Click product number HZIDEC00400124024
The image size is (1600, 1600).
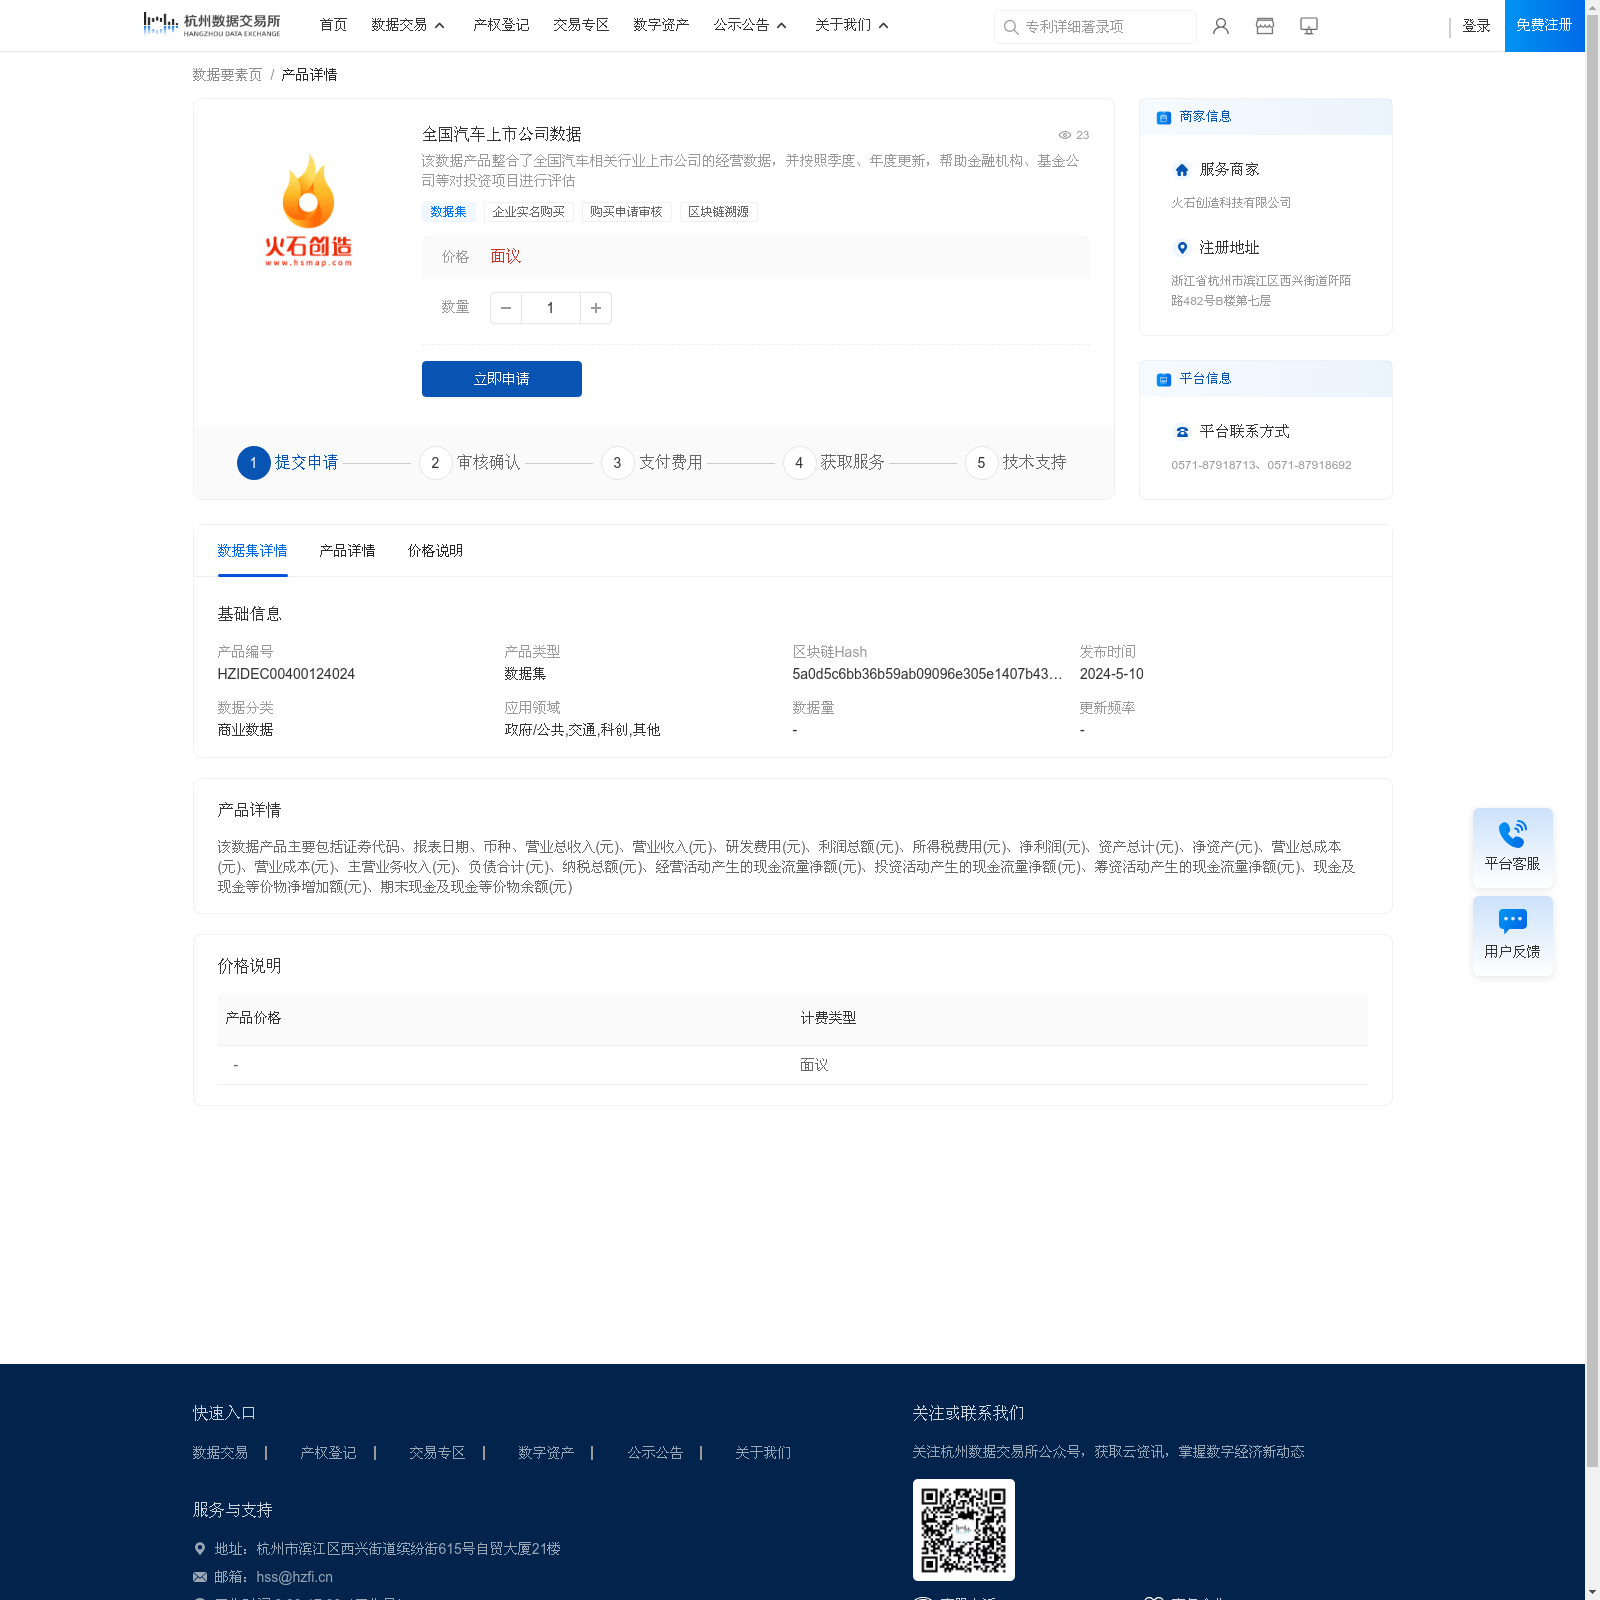pyautogui.click(x=286, y=674)
